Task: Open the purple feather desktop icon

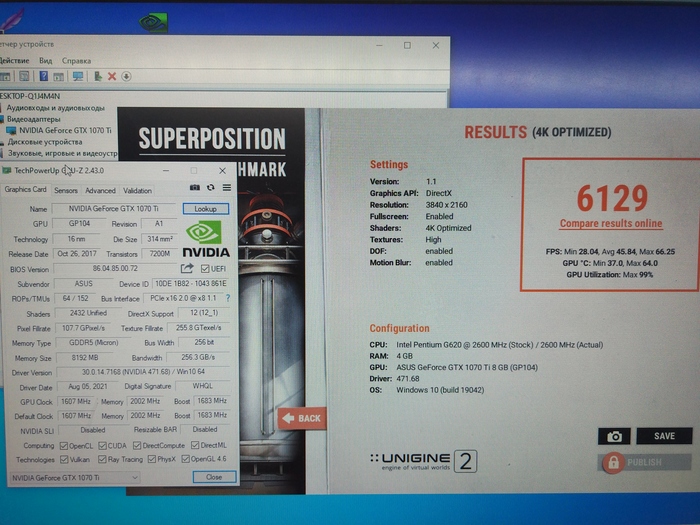Action: click(11, 20)
